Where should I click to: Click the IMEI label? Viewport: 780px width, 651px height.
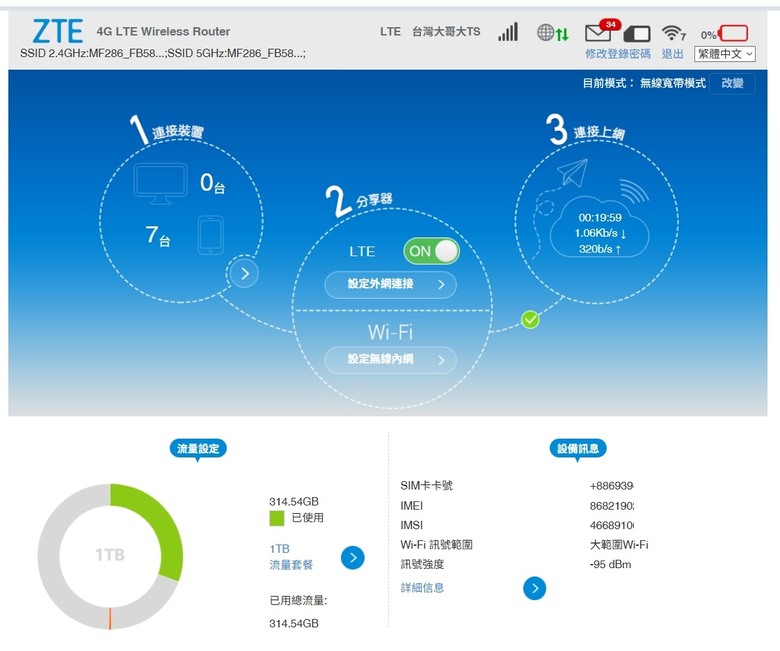[411, 506]
